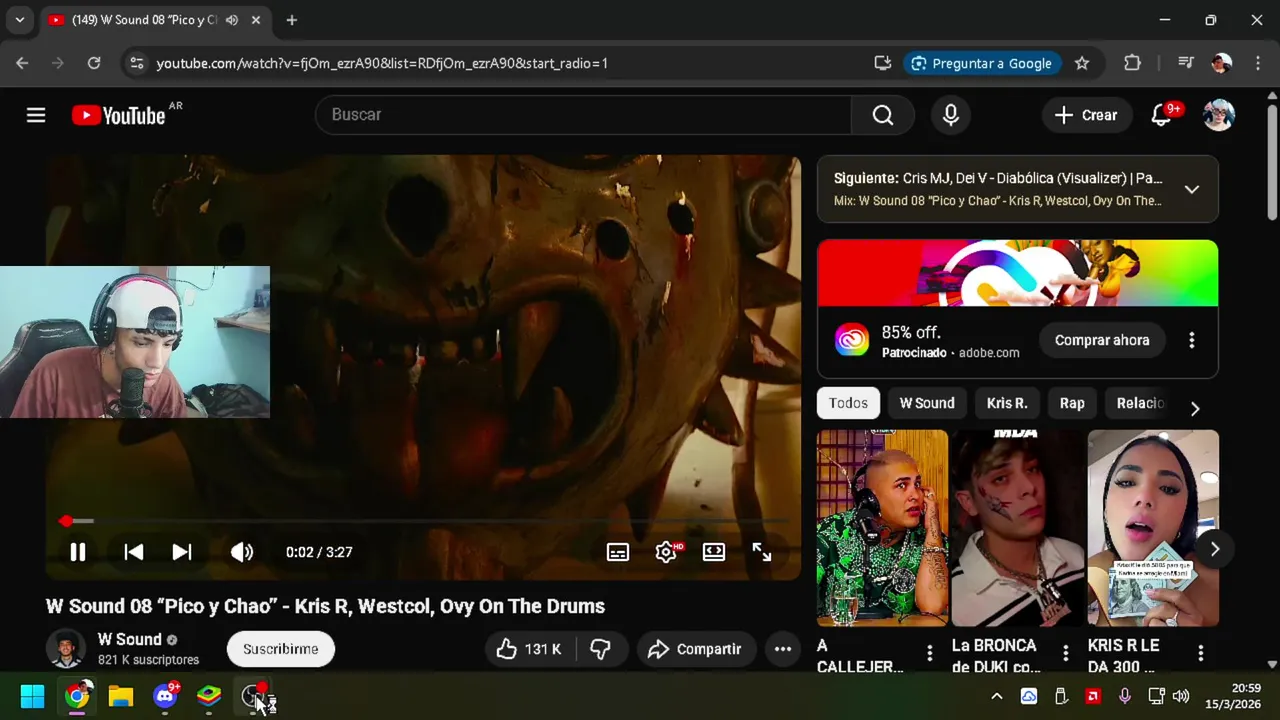This screenshot has width=1280, height=720.
Task: Focus the Buscar search field
Action: tap(584, 115)
